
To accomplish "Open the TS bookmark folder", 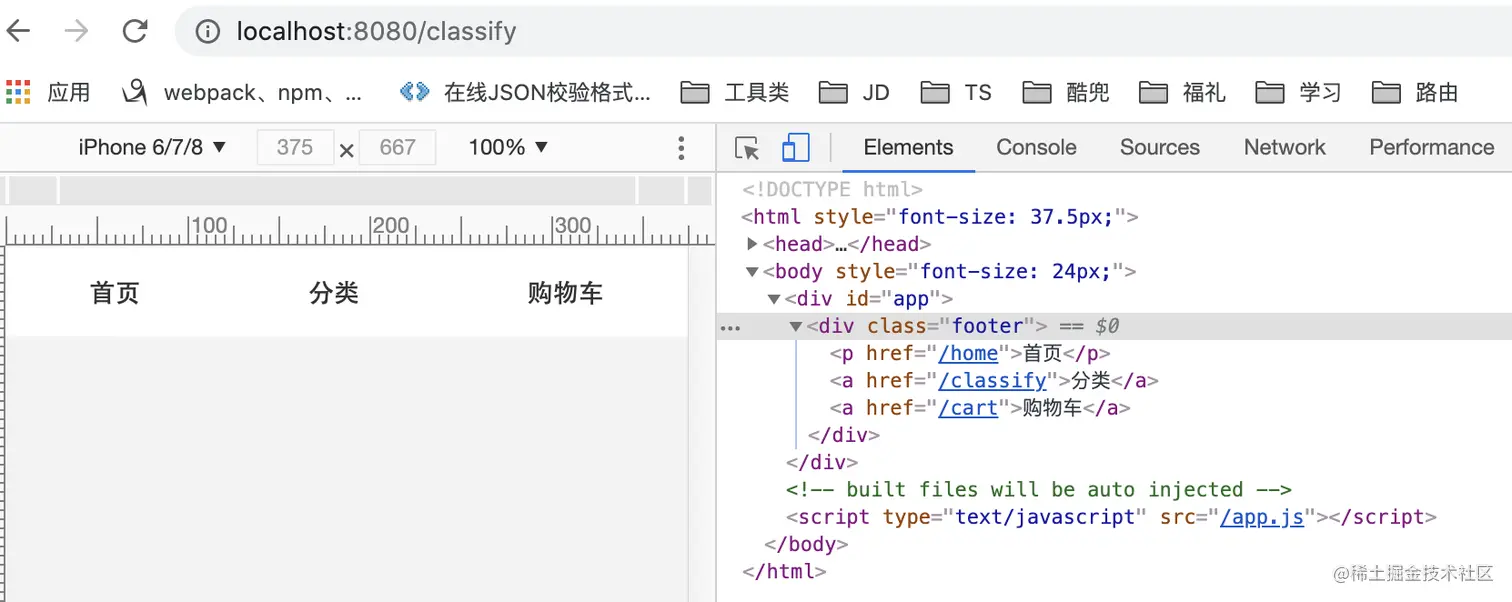I will 956,92.
